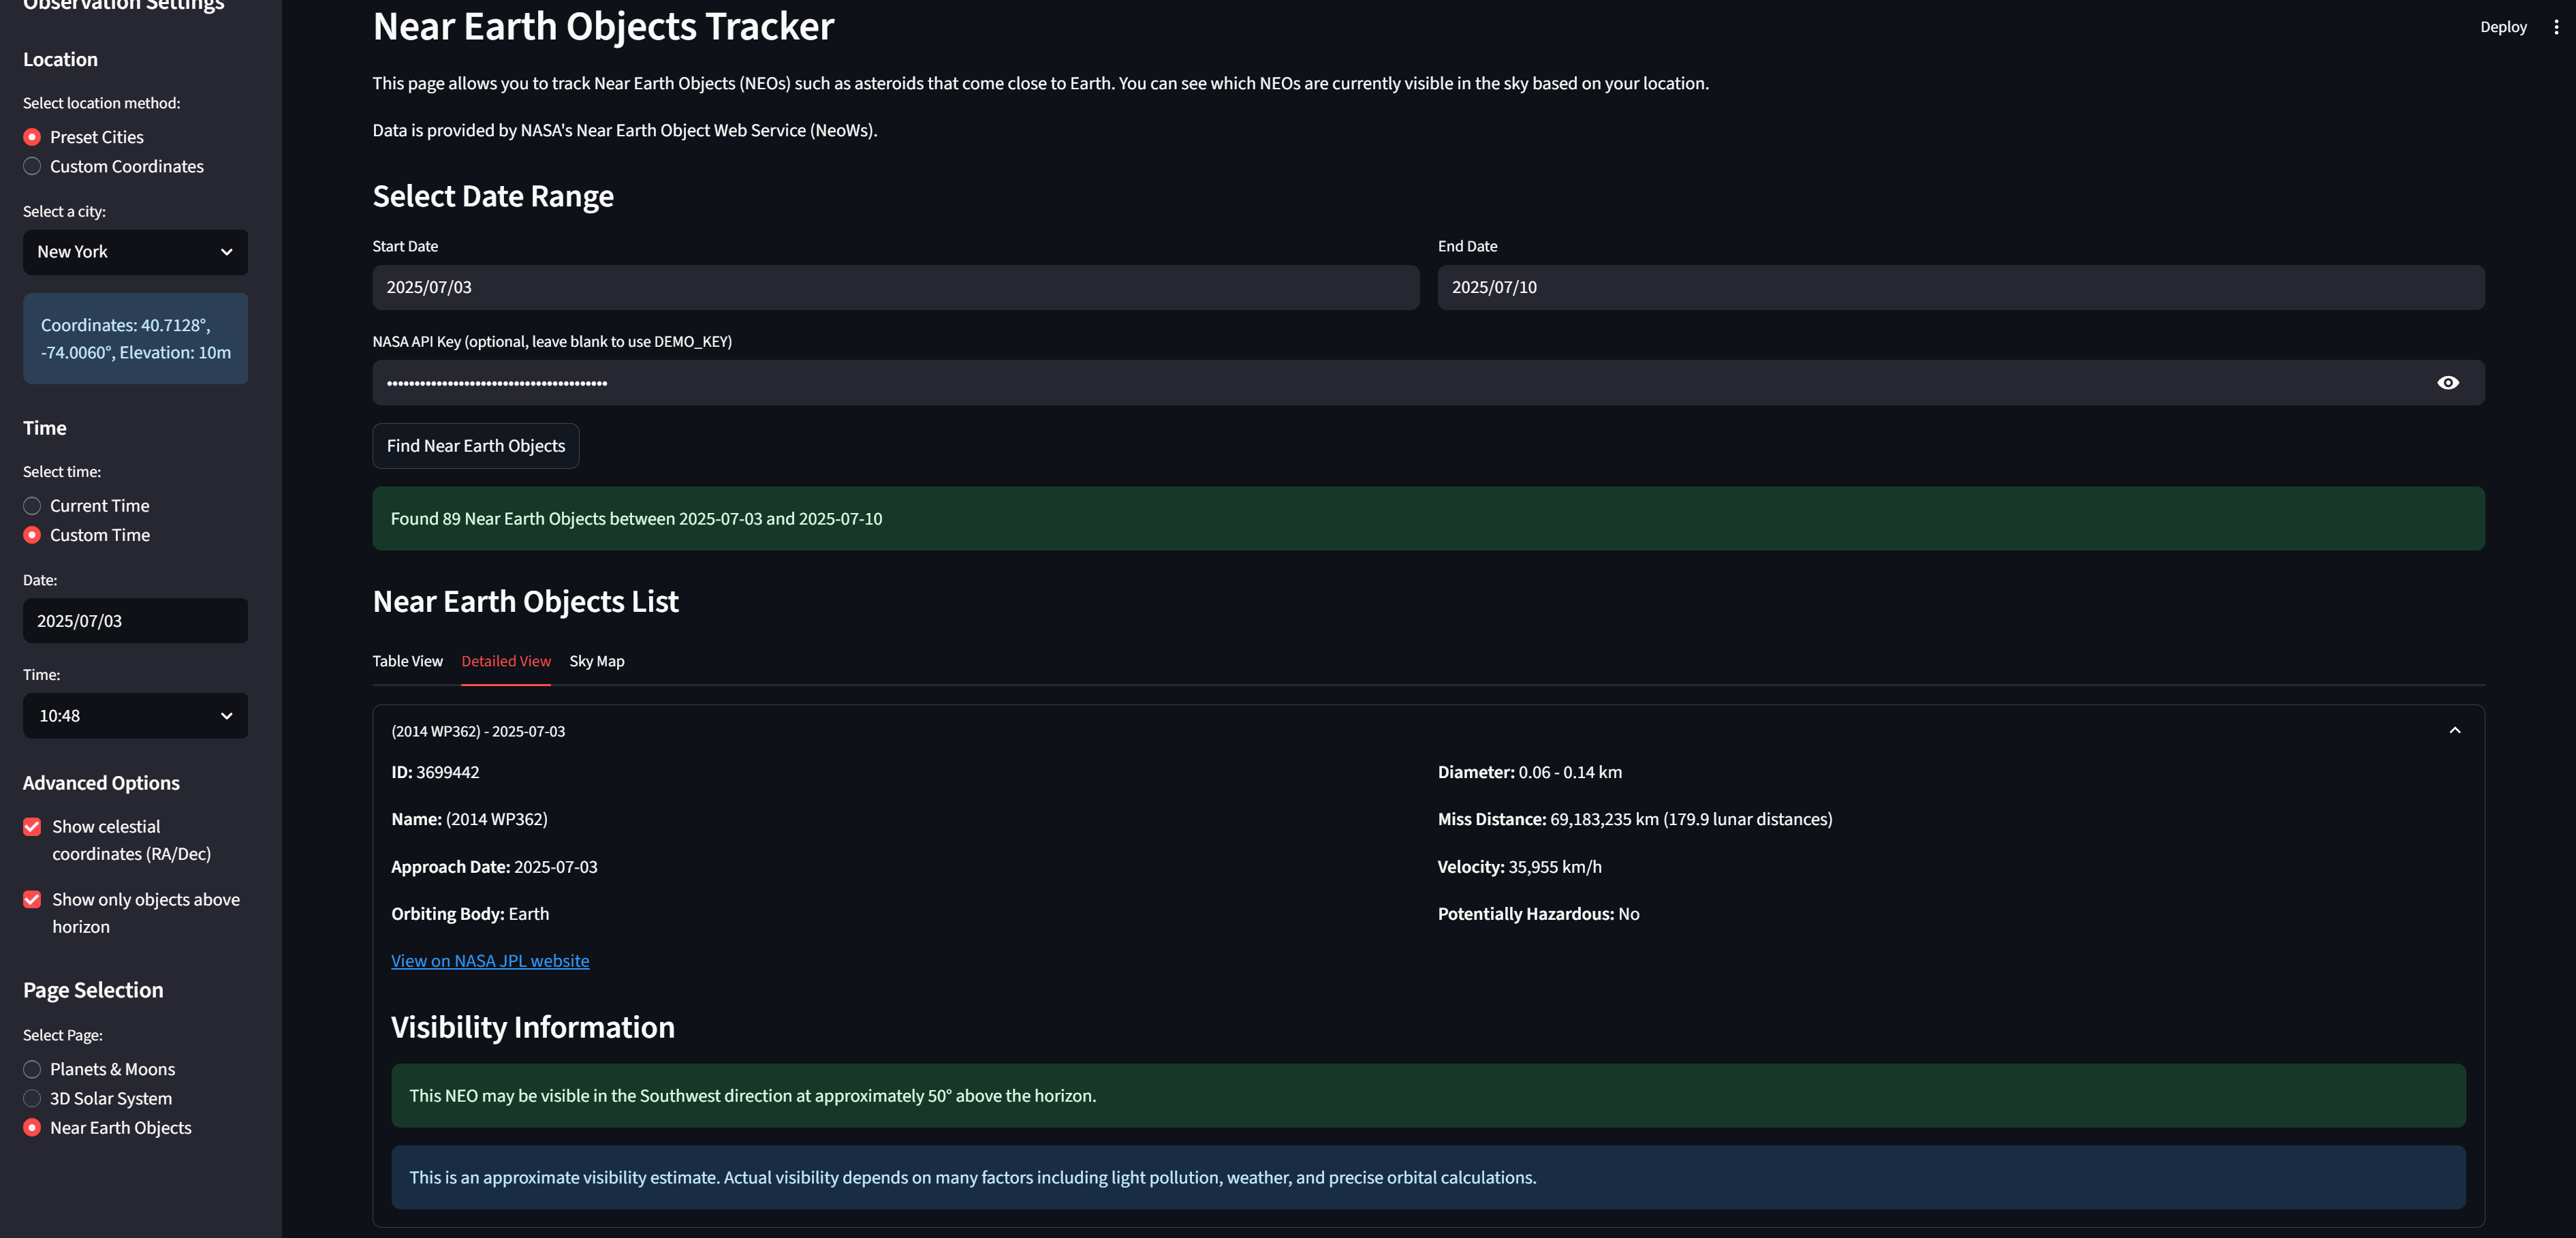
Task: Open the New York city dropdown
Action: 135,252
